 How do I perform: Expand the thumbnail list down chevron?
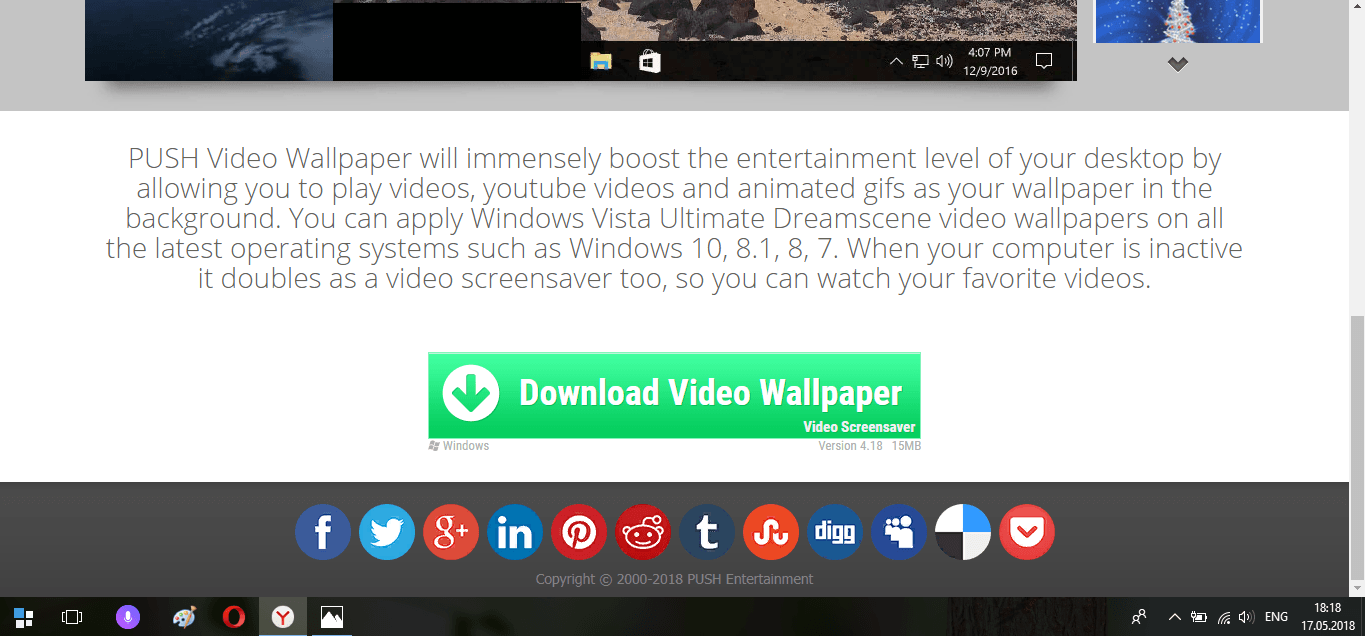click(1178, 64)
